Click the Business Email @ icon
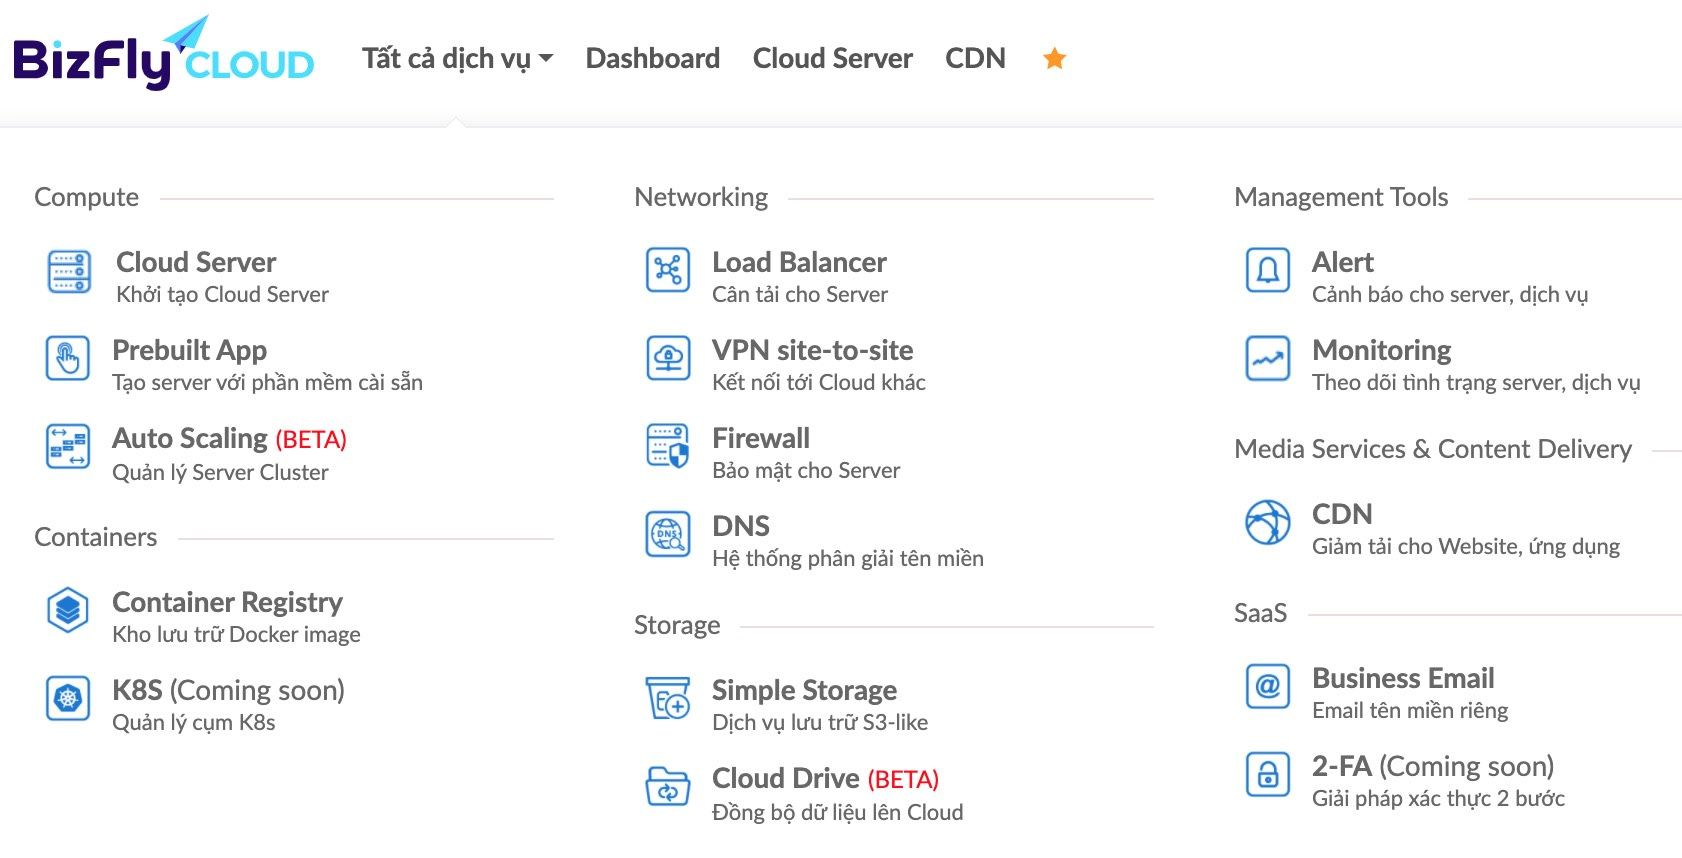 click(1268, 686)
